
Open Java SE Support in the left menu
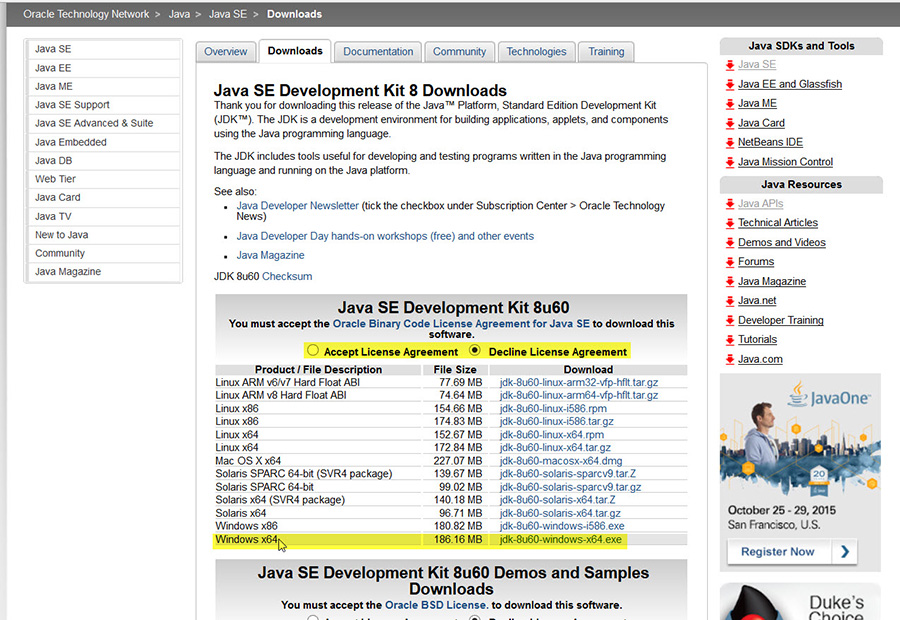tap(104, 105)
